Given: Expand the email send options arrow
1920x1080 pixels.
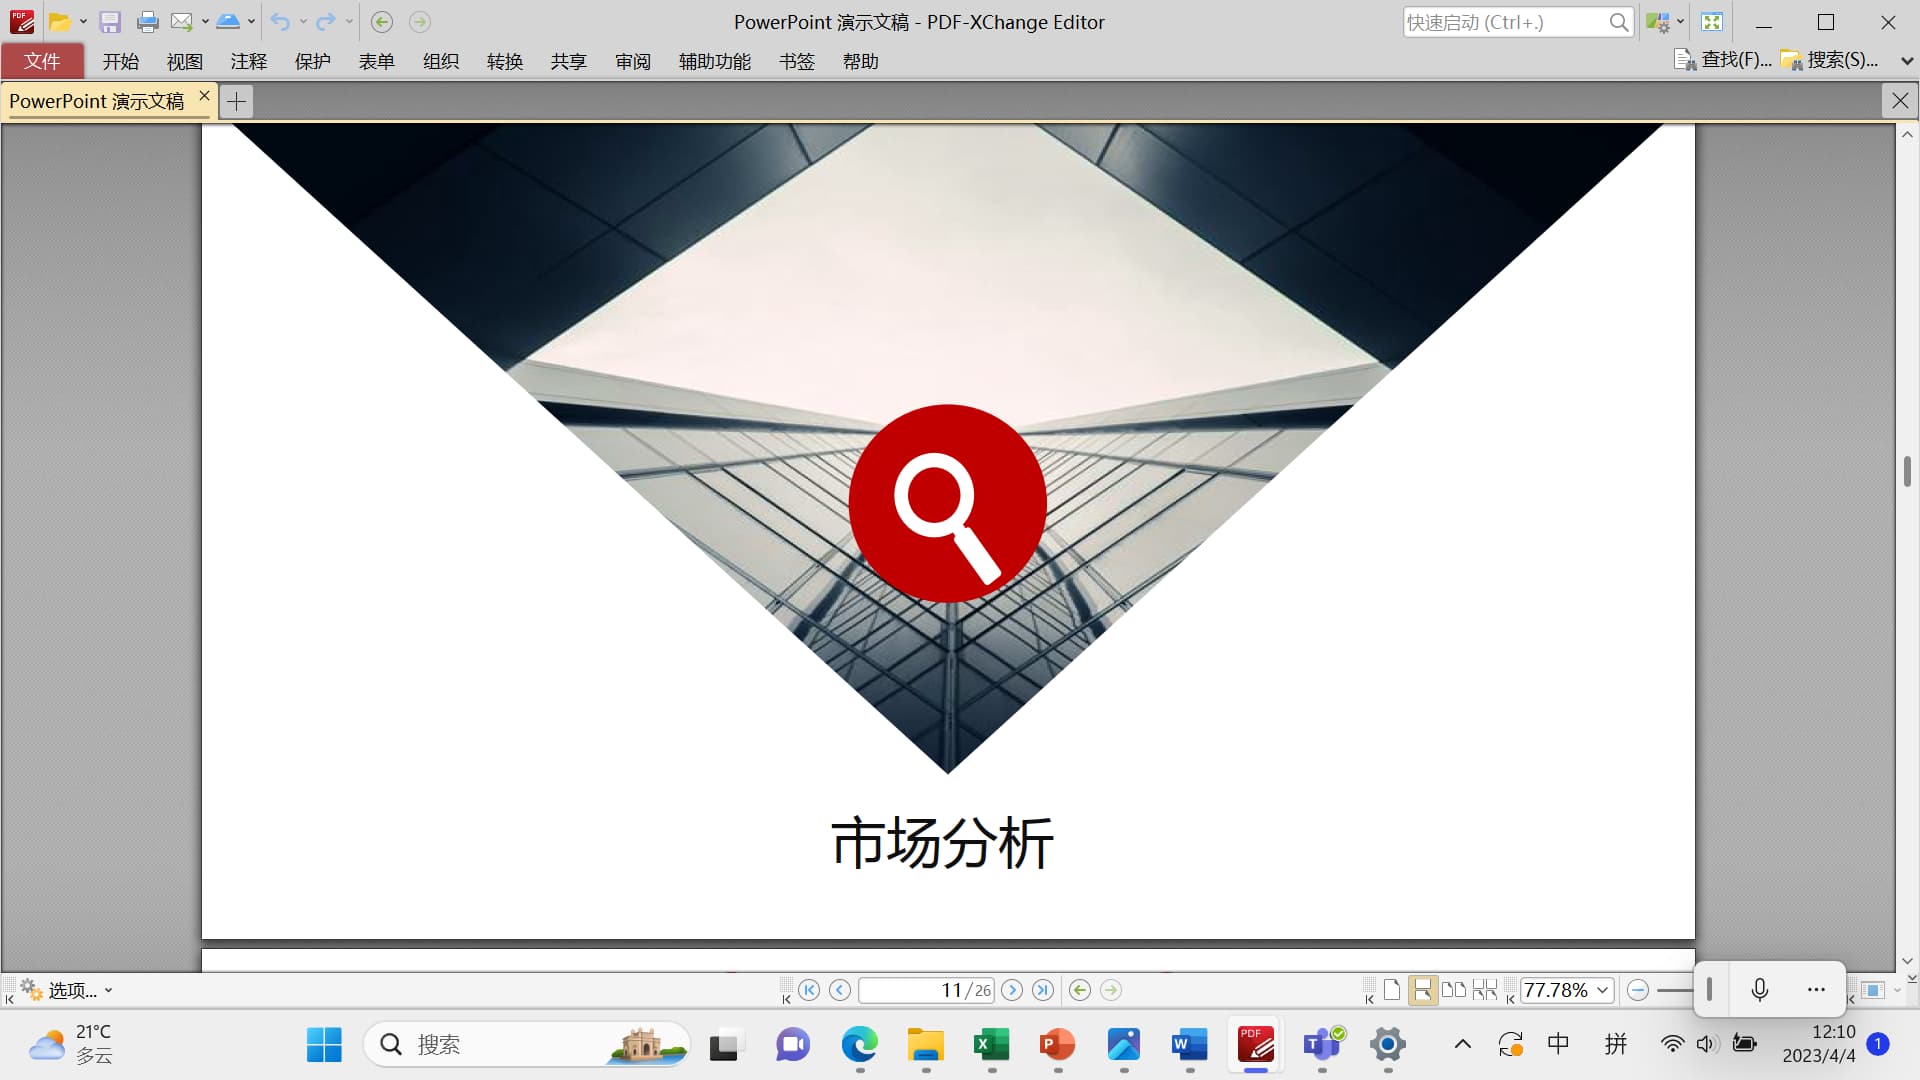Looking at the screenshot, I should coord(205,22).
